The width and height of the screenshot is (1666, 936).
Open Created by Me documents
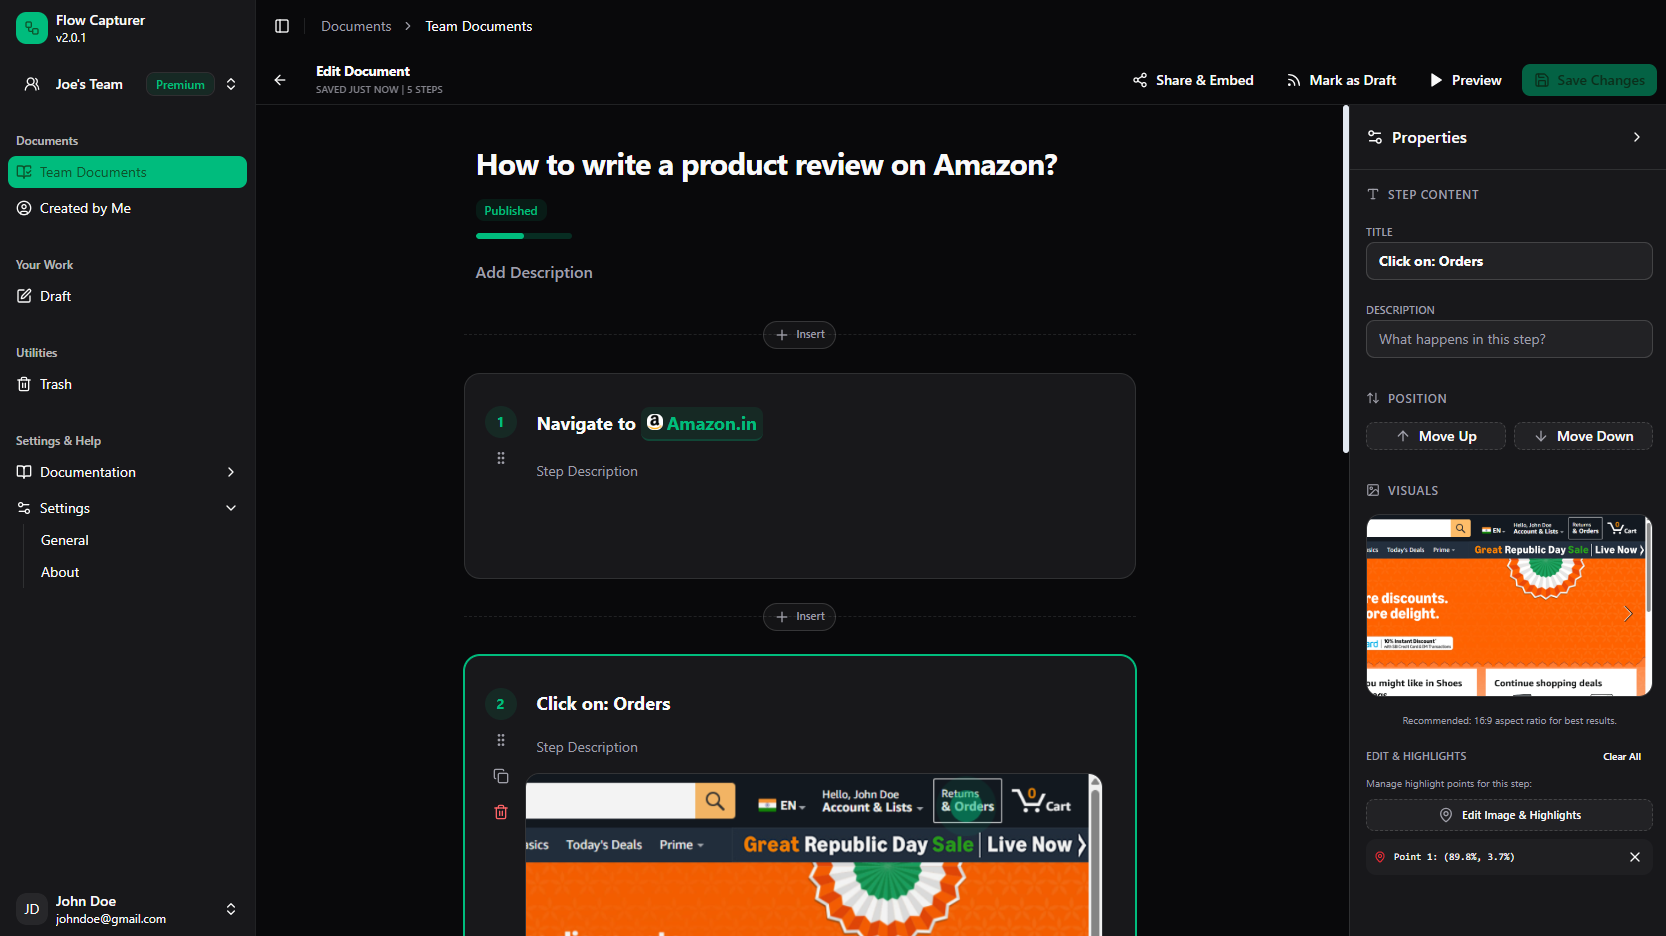click(85, 208)
